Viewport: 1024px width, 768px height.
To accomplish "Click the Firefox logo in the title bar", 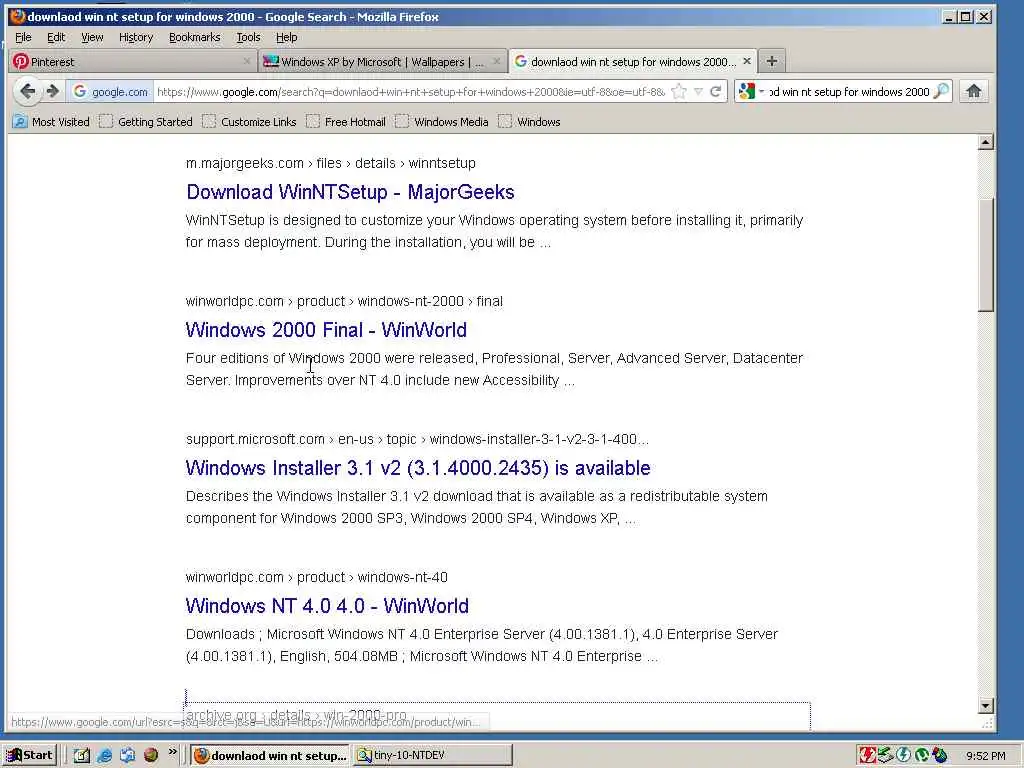I will [x=18, y=16].
